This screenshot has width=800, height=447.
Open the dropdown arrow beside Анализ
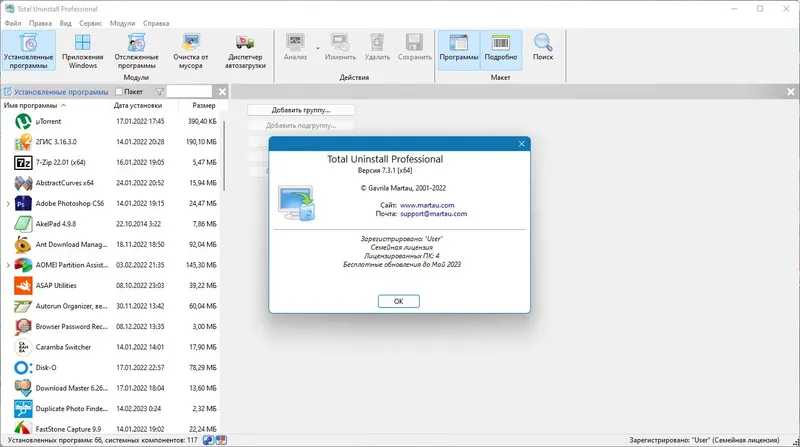tap(317, 48)
